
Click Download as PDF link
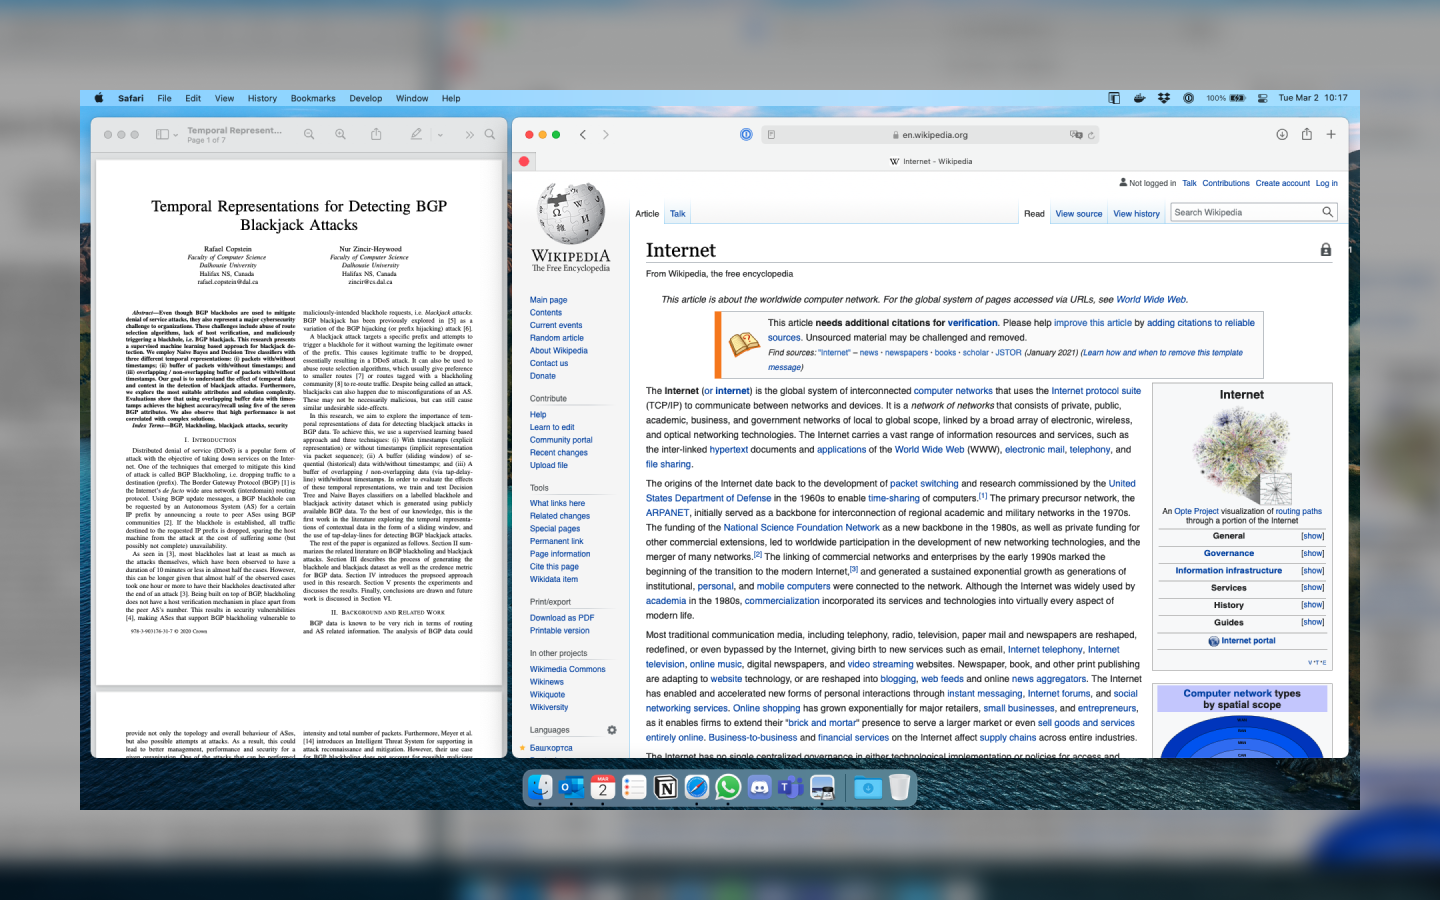pos(562,618)
